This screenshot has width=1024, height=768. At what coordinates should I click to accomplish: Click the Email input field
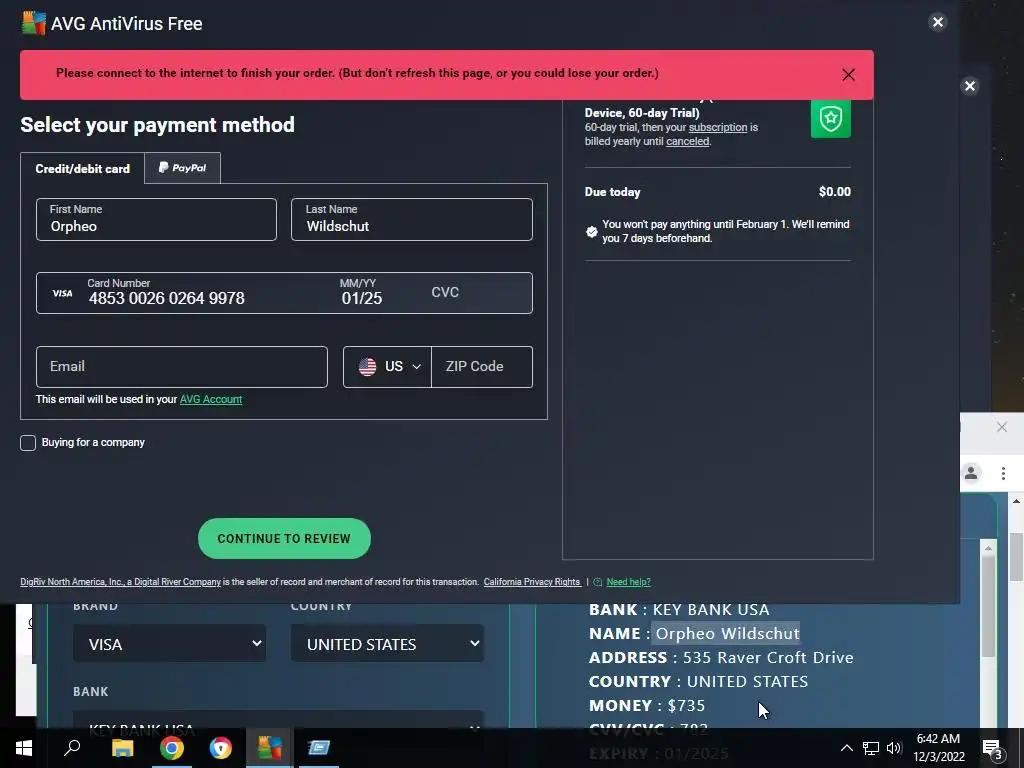coord(182,367)
